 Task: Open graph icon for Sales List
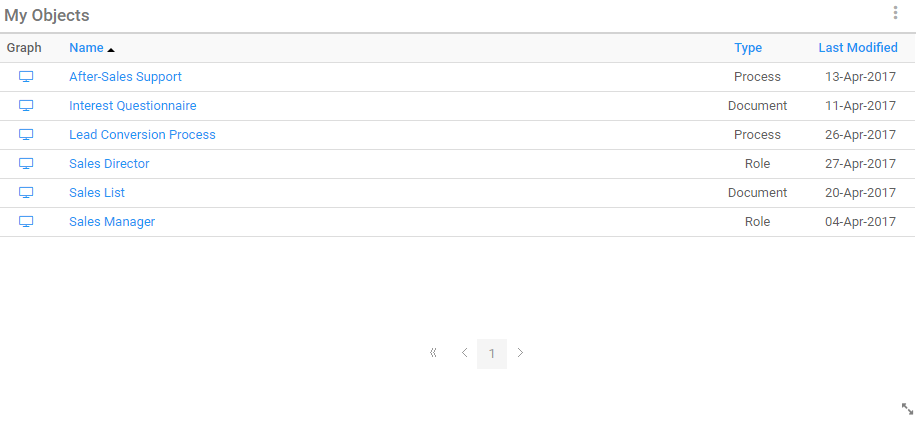(x=26, y=193)
